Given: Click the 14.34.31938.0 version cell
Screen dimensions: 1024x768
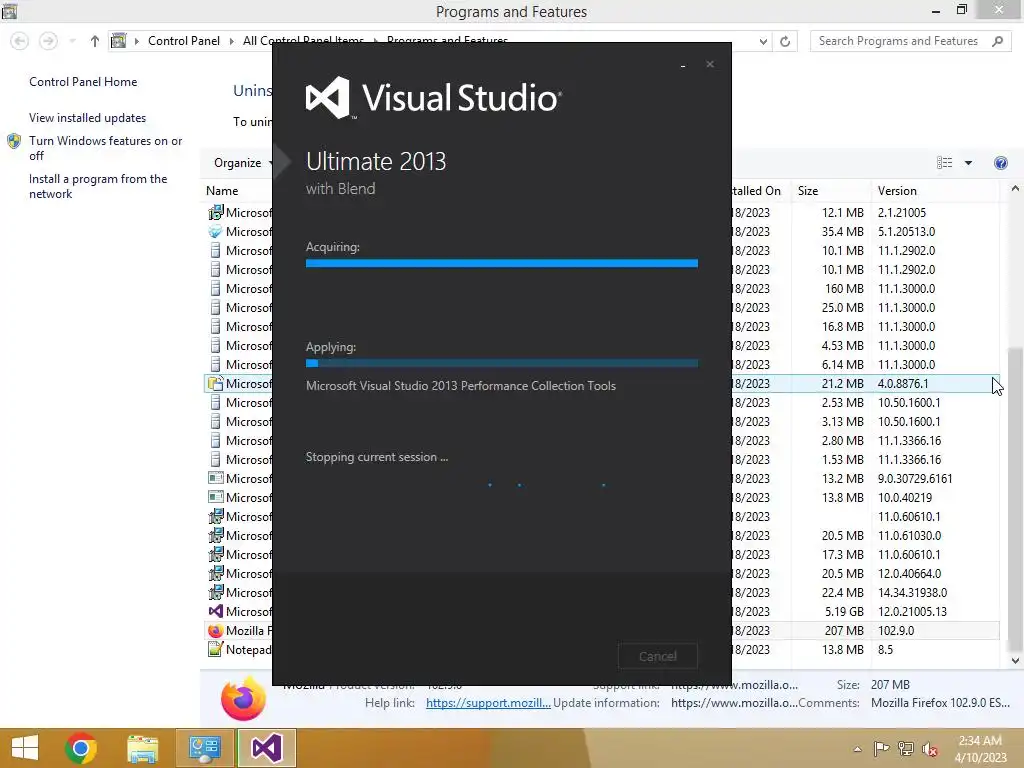Looking at the screenshot, I should pyautogui.click(x=912, y=592).
